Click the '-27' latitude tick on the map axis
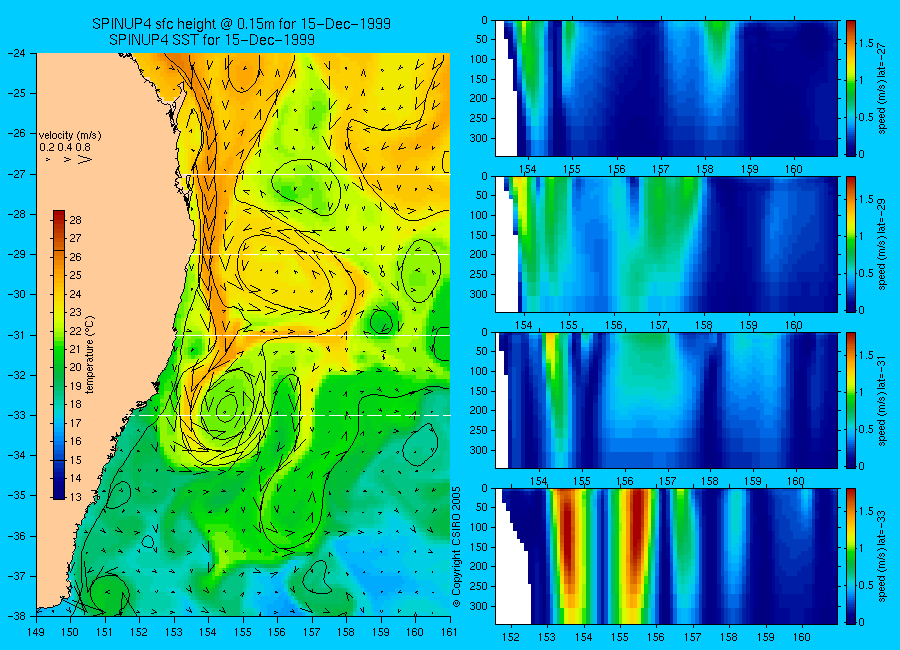The height and width of the screenshot is (650, 900). (17, 173)
